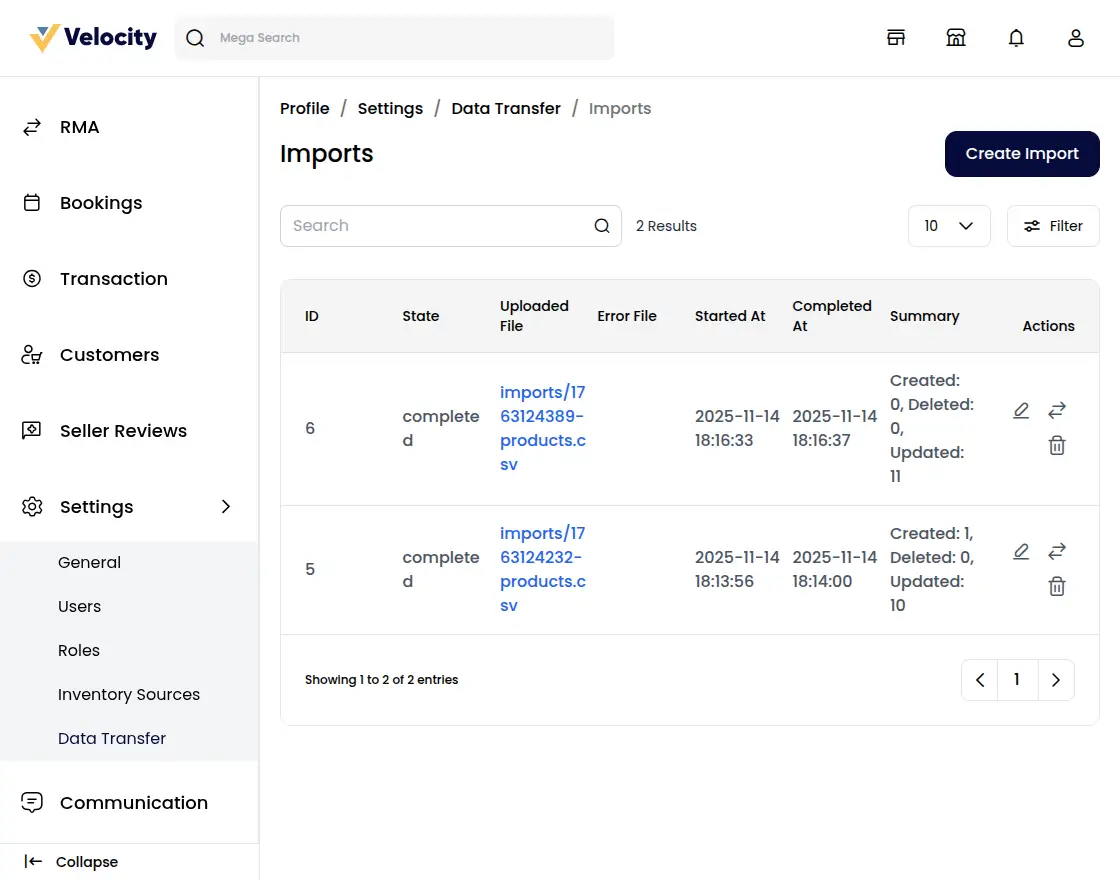Open the storefront icon in the header

click(x=956, y=36)
